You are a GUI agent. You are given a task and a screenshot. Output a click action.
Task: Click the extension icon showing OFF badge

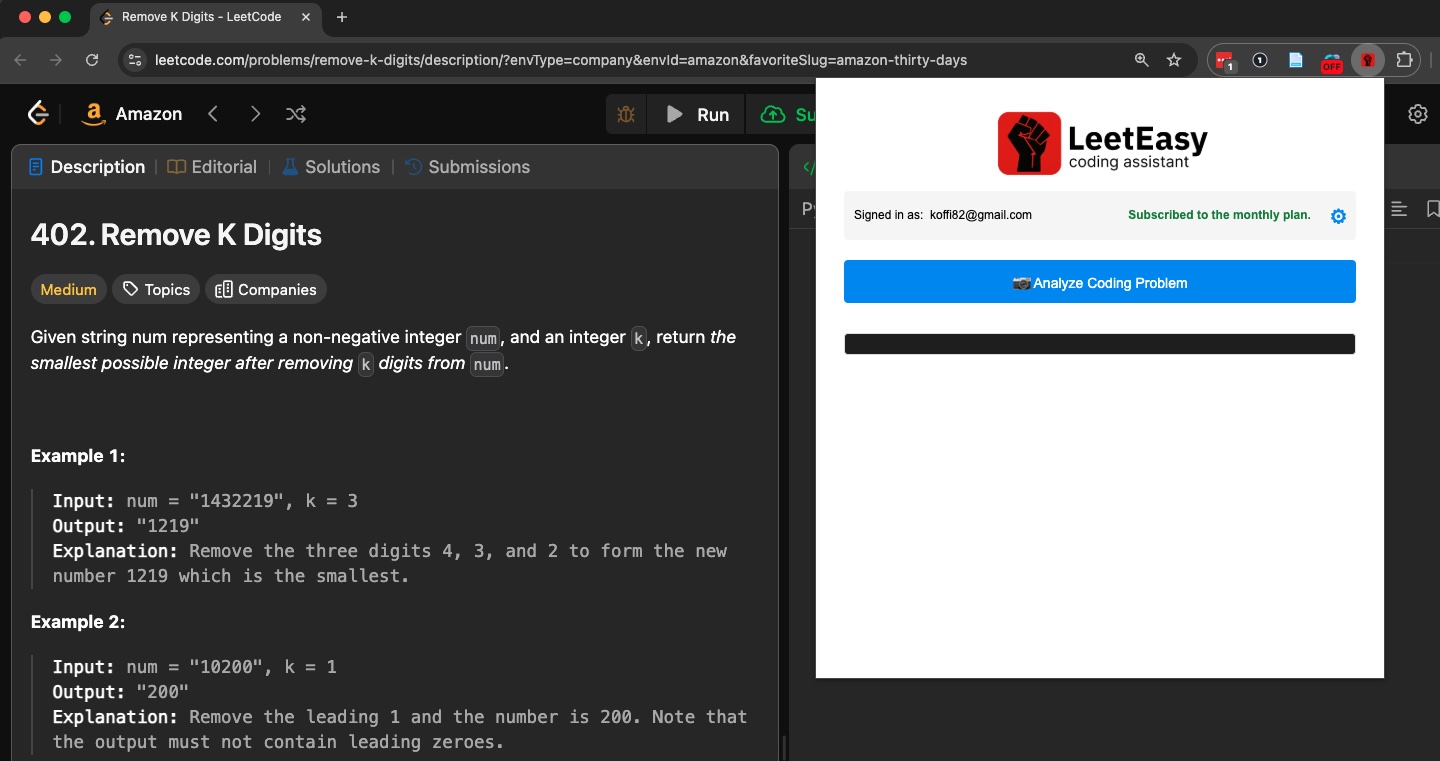[x=1331, y=62]
